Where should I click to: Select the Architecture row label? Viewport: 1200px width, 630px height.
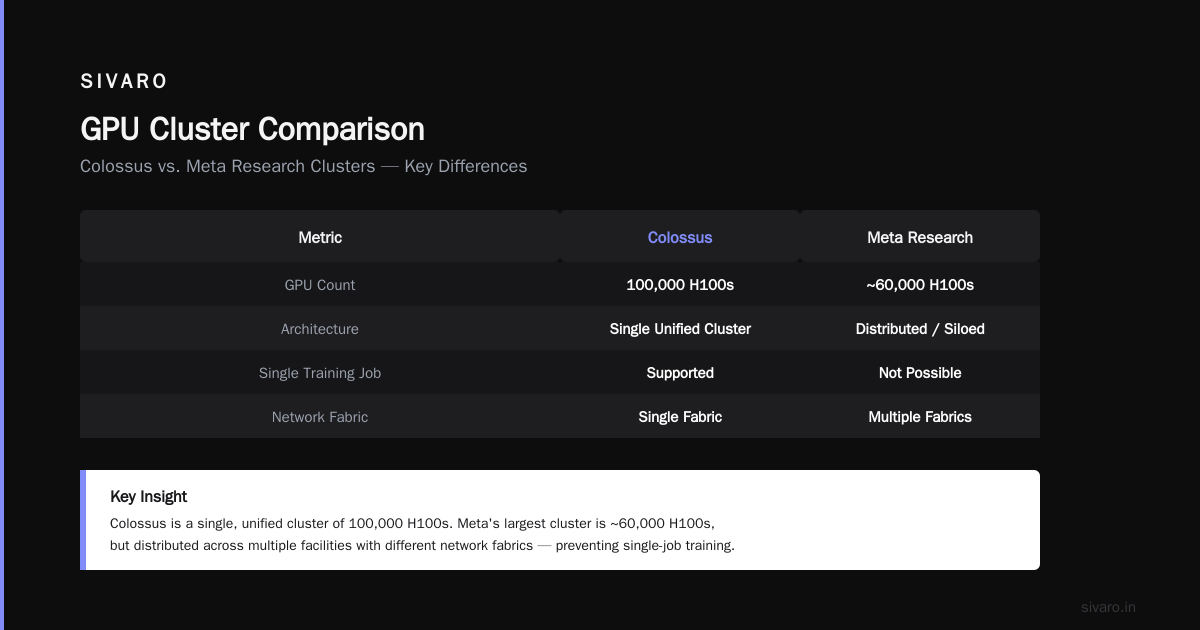pyautogui.click(x=320, y=329)
